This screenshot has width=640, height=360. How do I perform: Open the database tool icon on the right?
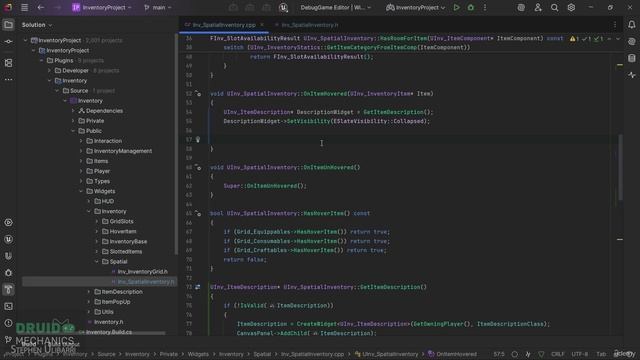(x=631, y=58)
